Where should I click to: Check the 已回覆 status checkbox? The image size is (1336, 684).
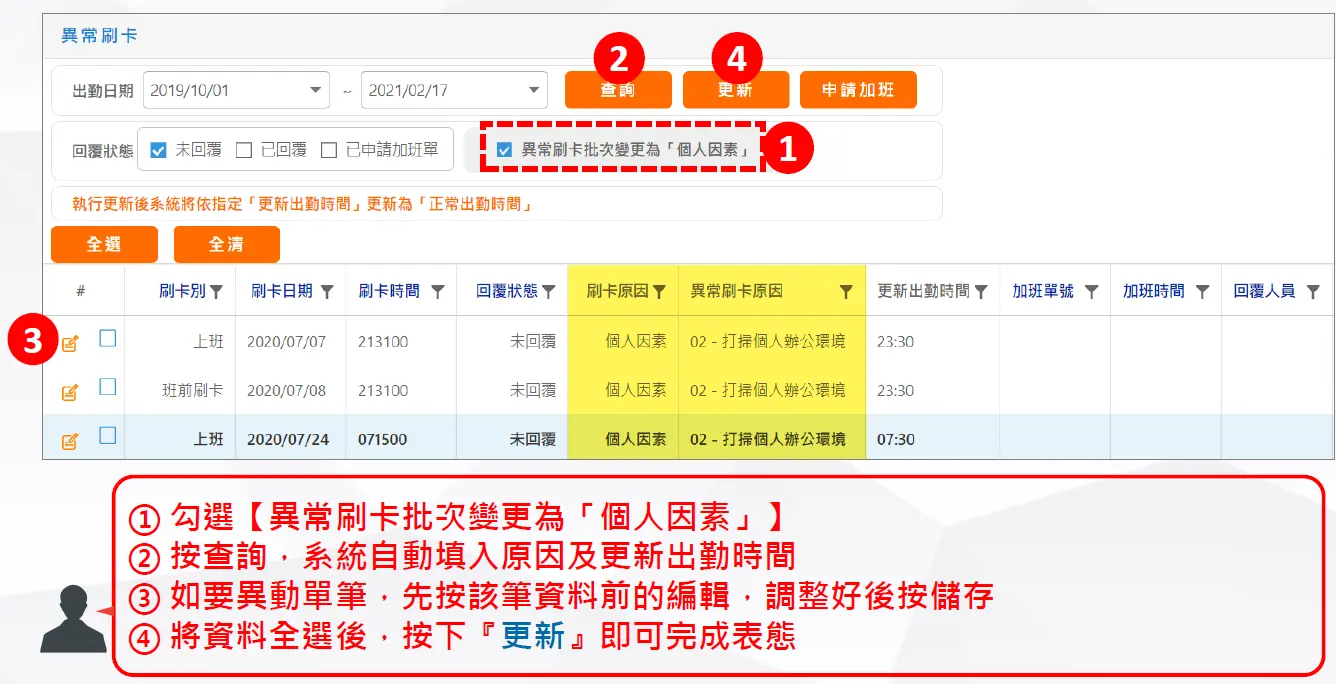coord(244,150)
